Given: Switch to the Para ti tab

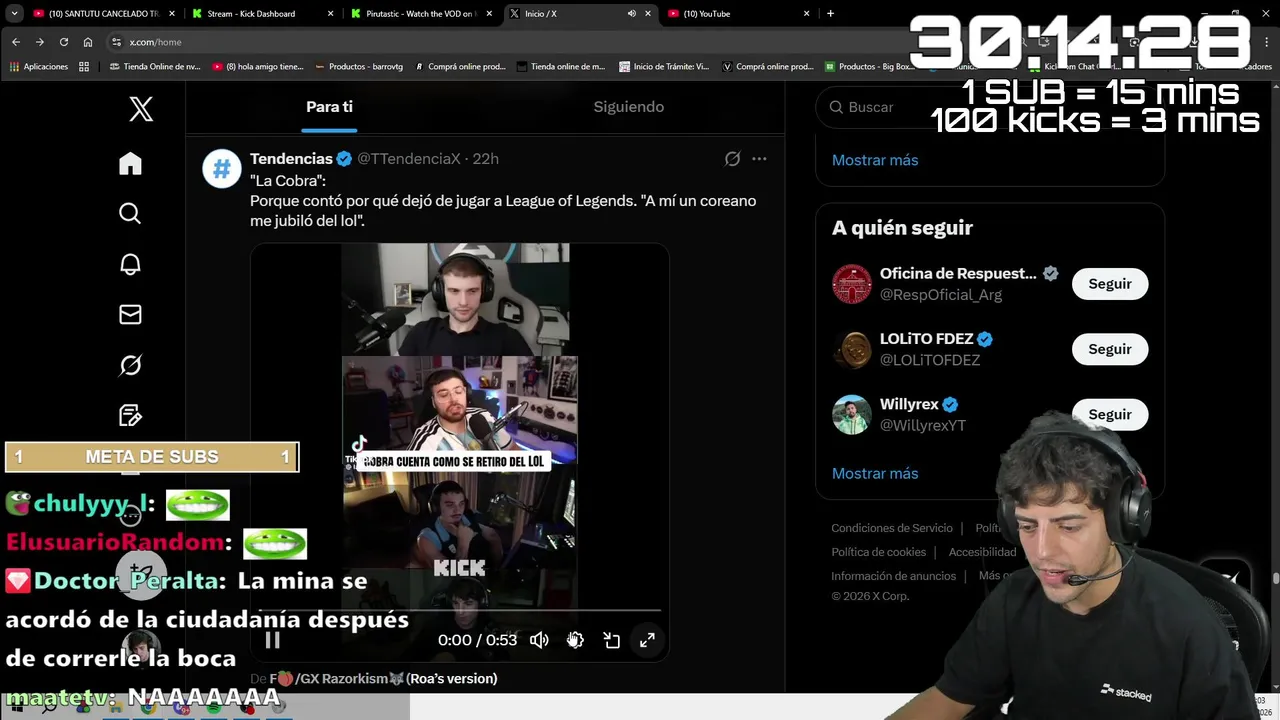Looking at the screenshot, I should [329, 107].
